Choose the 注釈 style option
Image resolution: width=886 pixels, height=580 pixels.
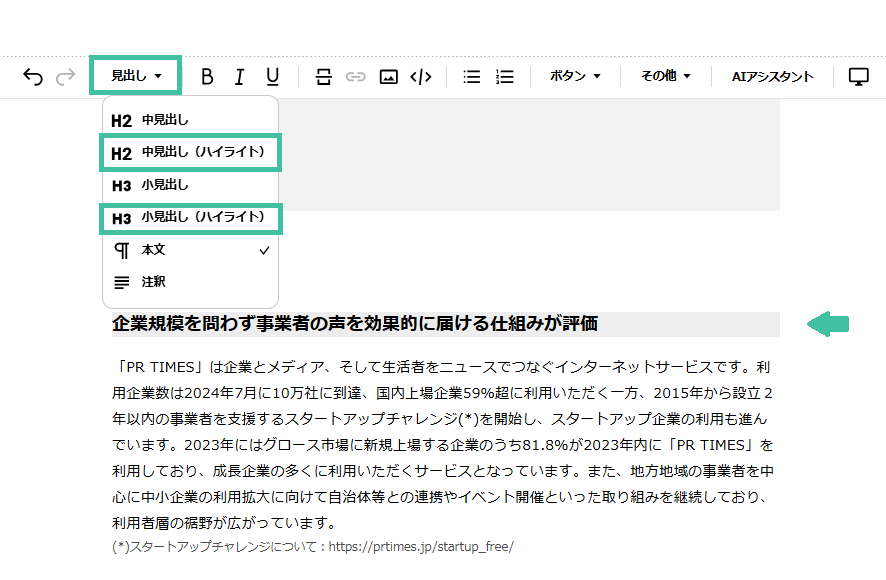pyautogui.click(x=190, y=282)
